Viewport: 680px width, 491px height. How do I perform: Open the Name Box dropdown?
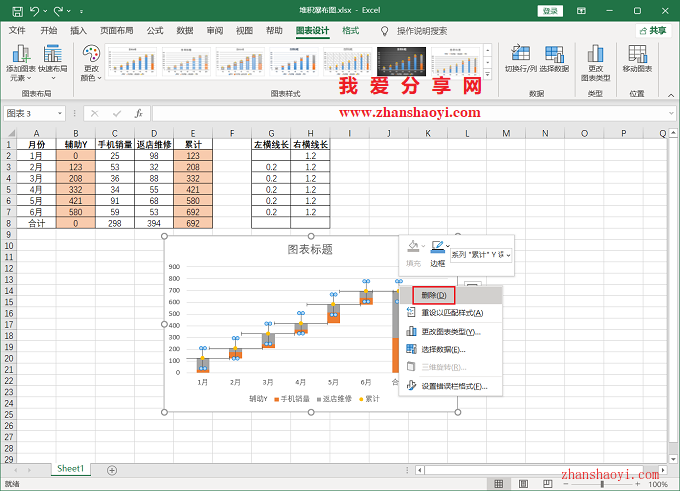click(60, 114)
